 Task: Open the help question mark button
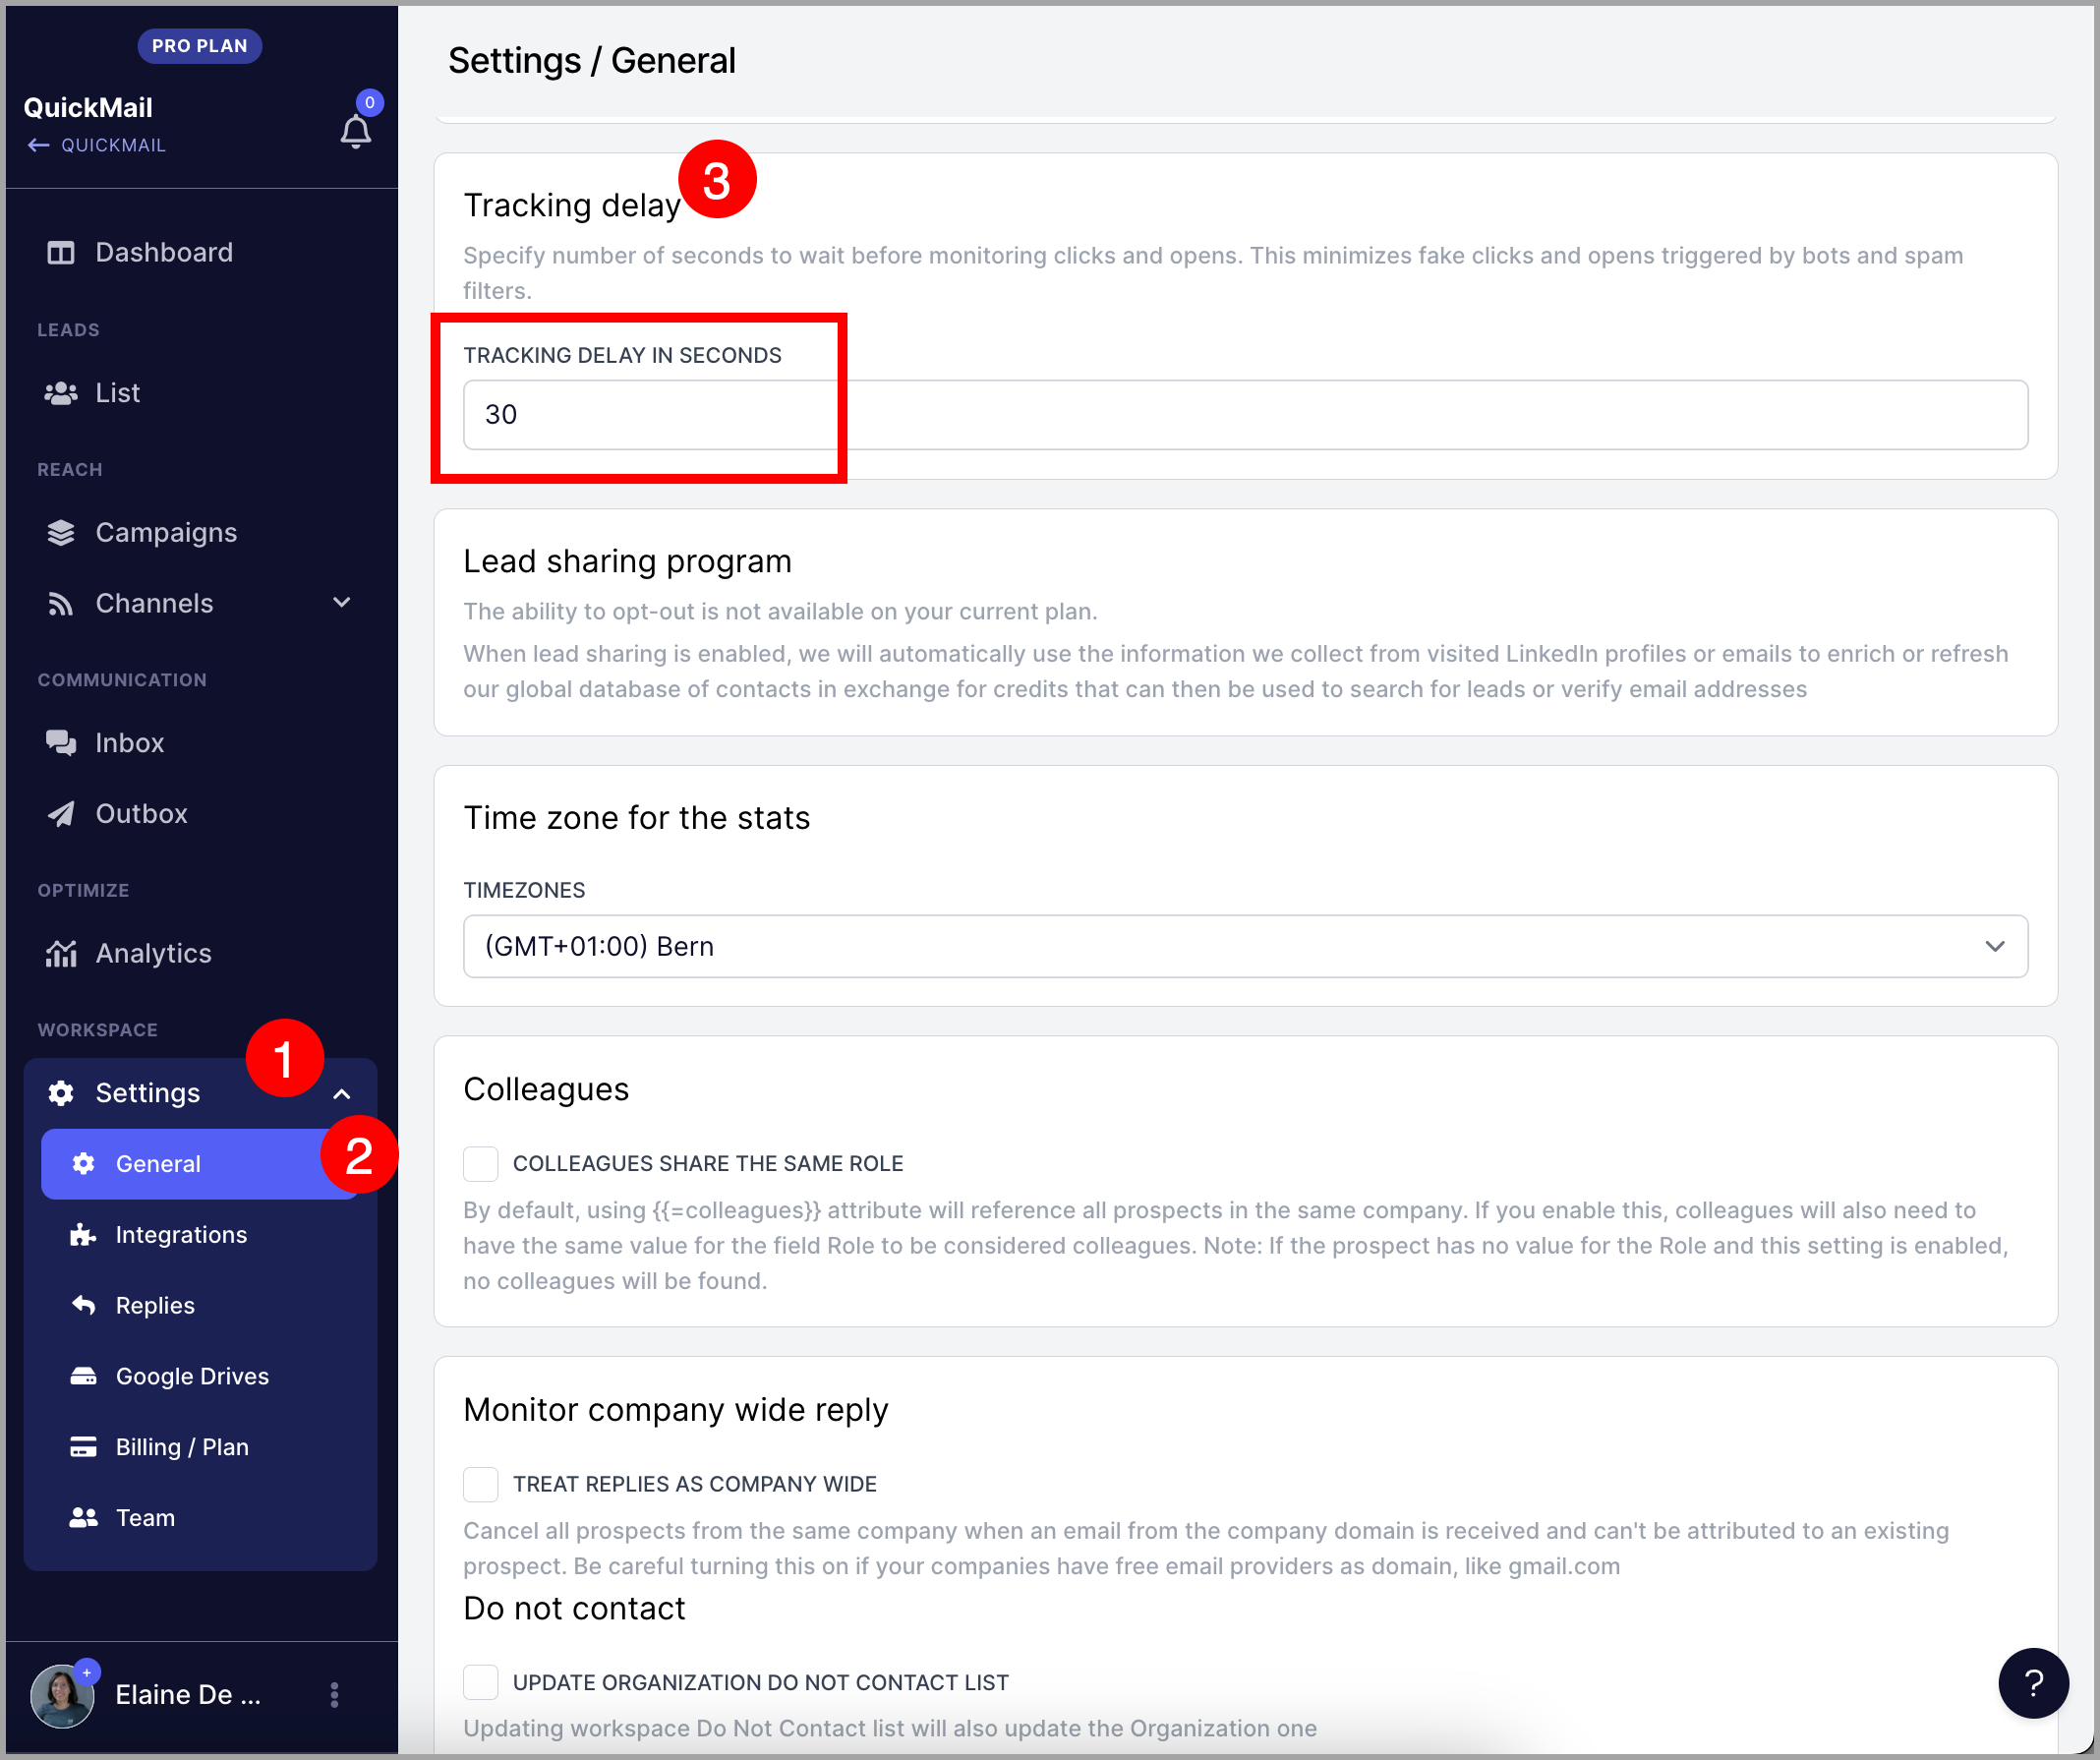coord(2033,1684)
